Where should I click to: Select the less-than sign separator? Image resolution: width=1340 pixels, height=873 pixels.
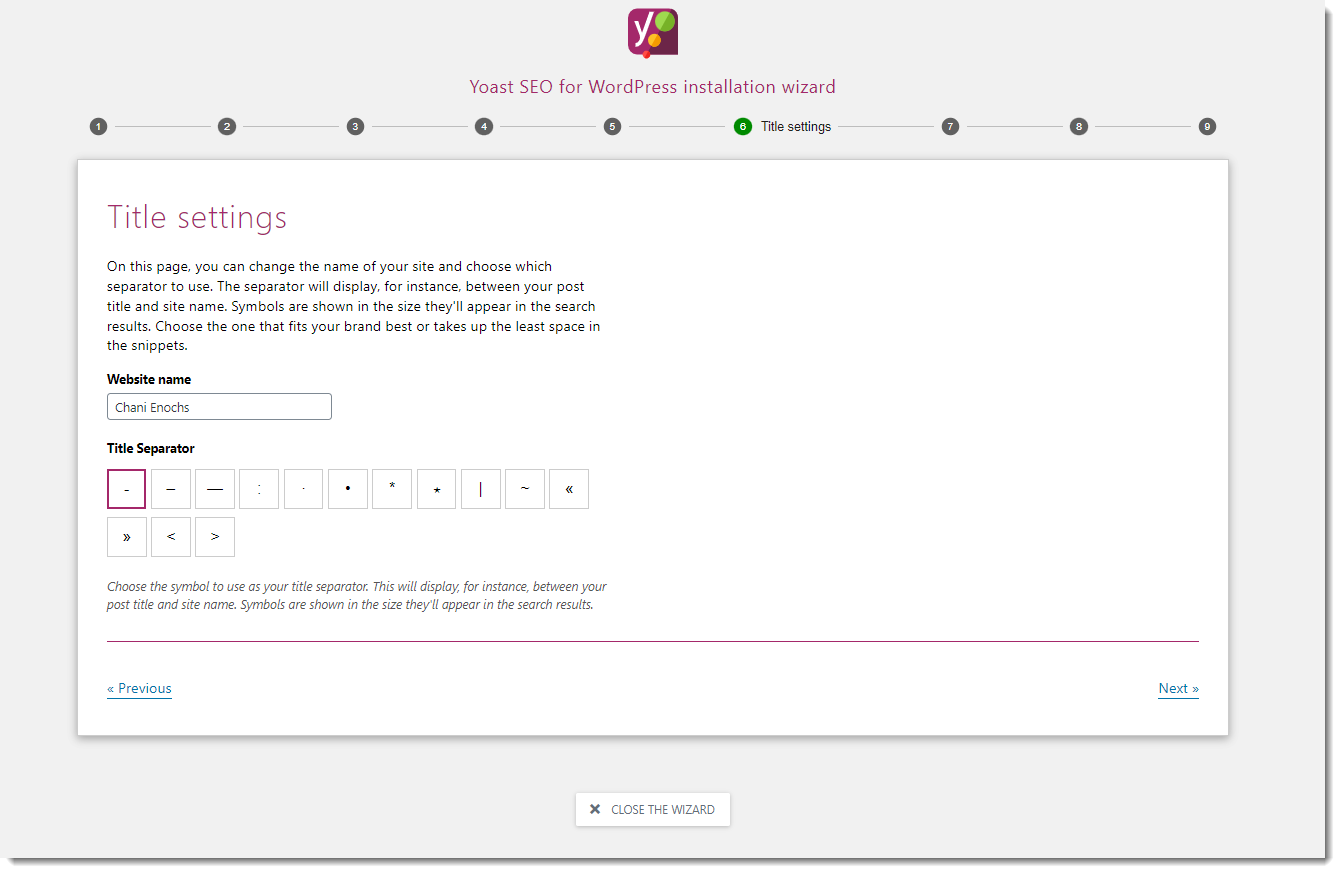click(x=171, y=537)
